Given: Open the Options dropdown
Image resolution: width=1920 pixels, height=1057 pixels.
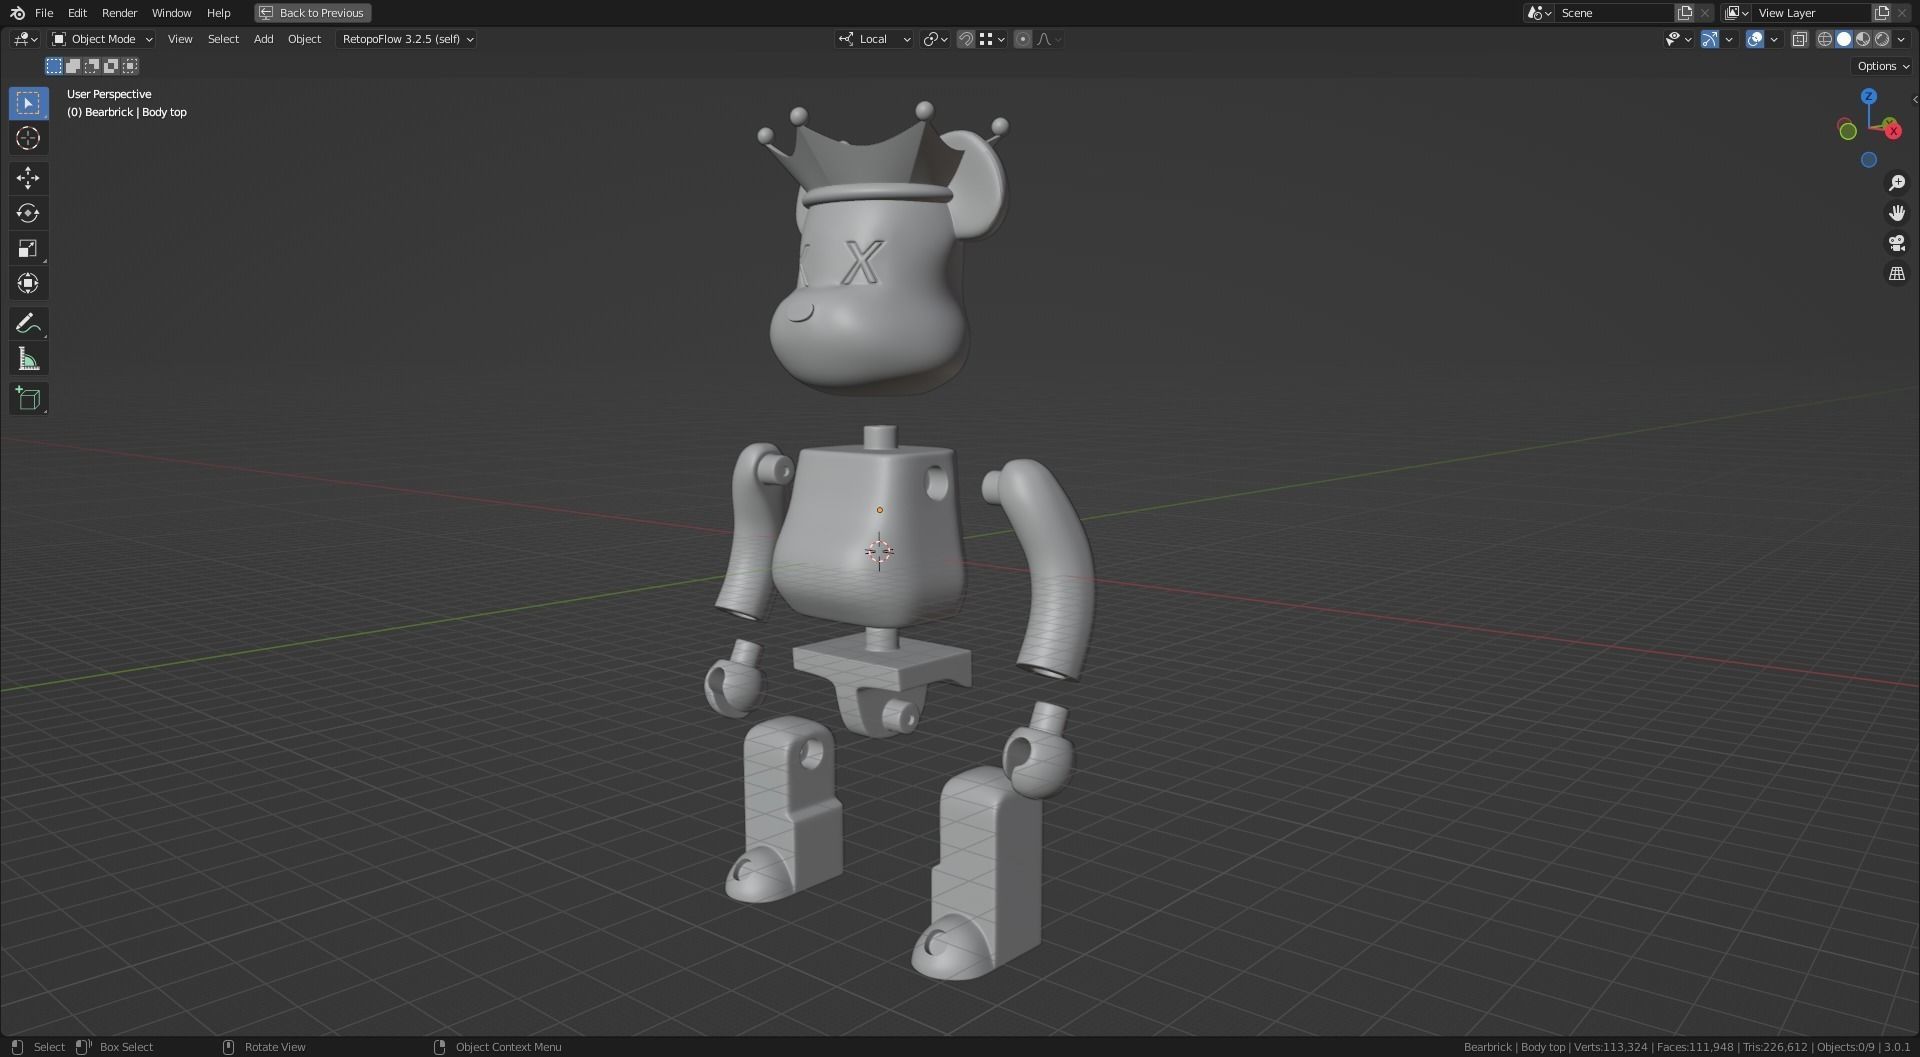Looking at the screenshot, I should pos(1883,66).
